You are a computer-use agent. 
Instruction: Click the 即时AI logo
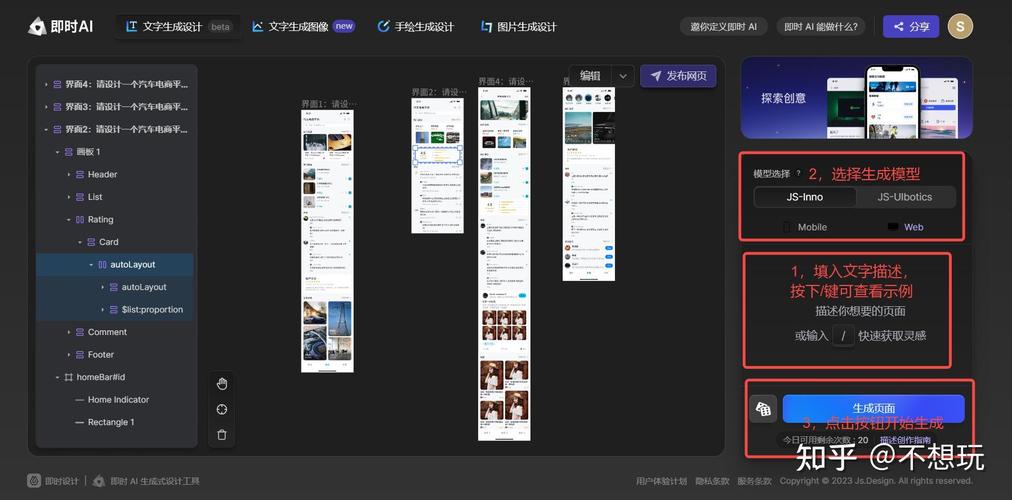(61, 26)
